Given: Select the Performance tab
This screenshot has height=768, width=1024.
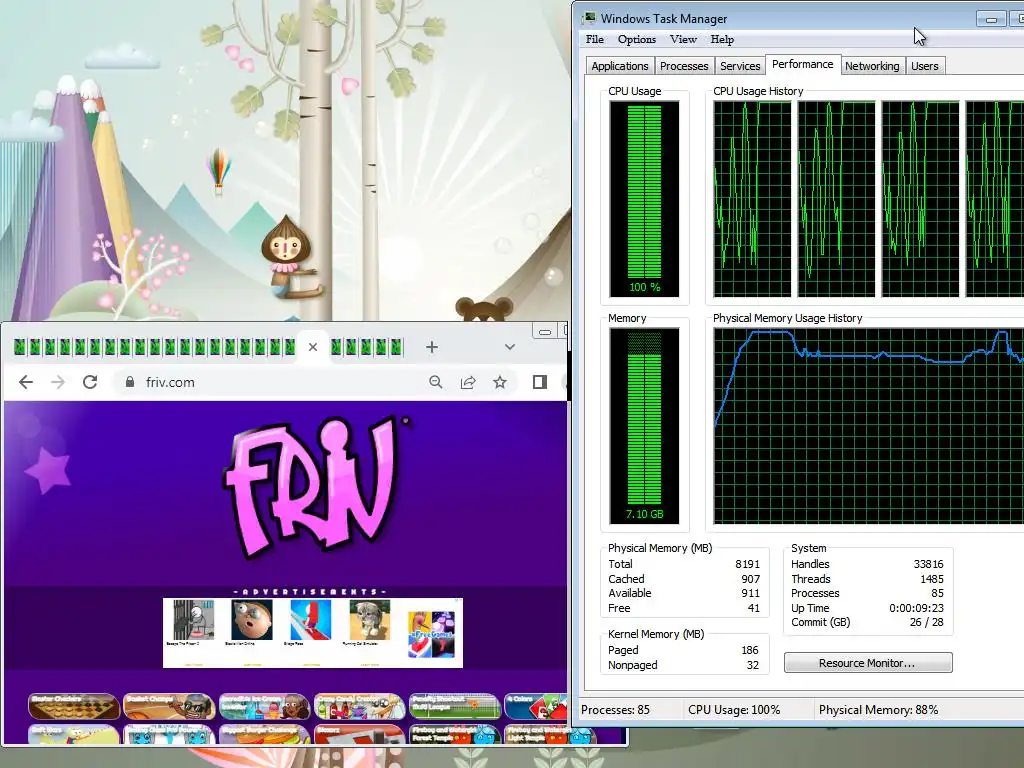Looking at the screenshot, I should pyautogui.click(x=803, y=64).
